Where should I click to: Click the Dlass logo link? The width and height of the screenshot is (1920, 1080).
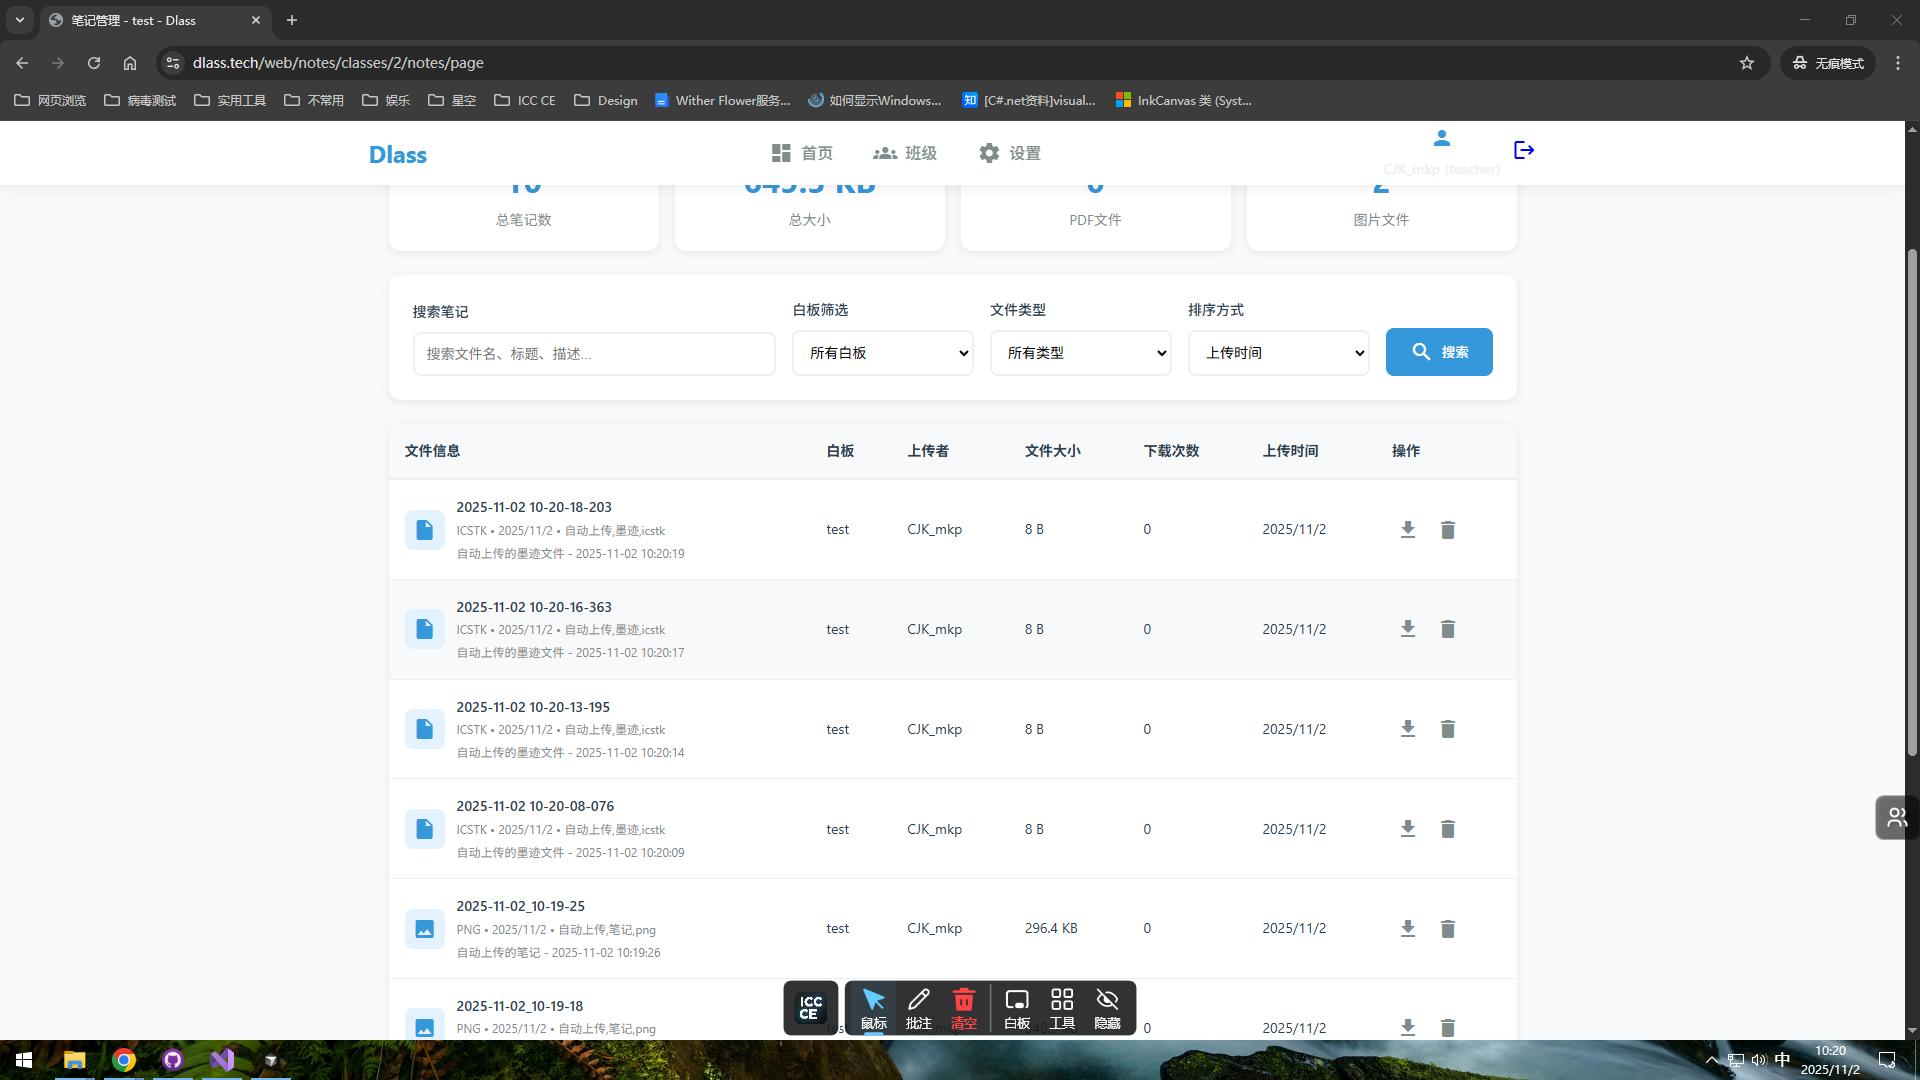tap(397, 155)
